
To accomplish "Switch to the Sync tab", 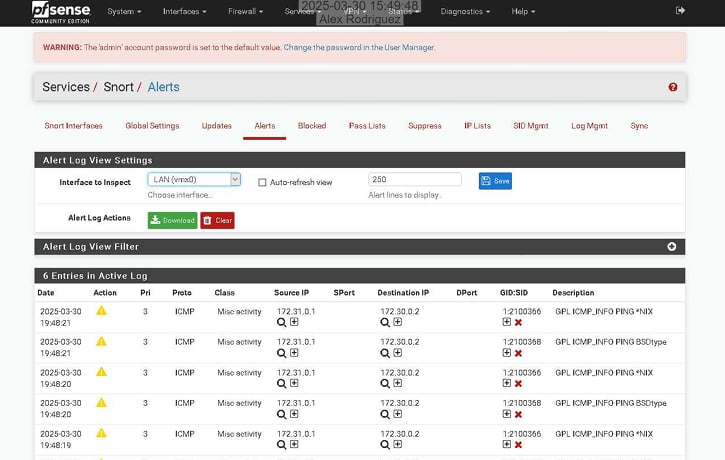I will point(639,126).
